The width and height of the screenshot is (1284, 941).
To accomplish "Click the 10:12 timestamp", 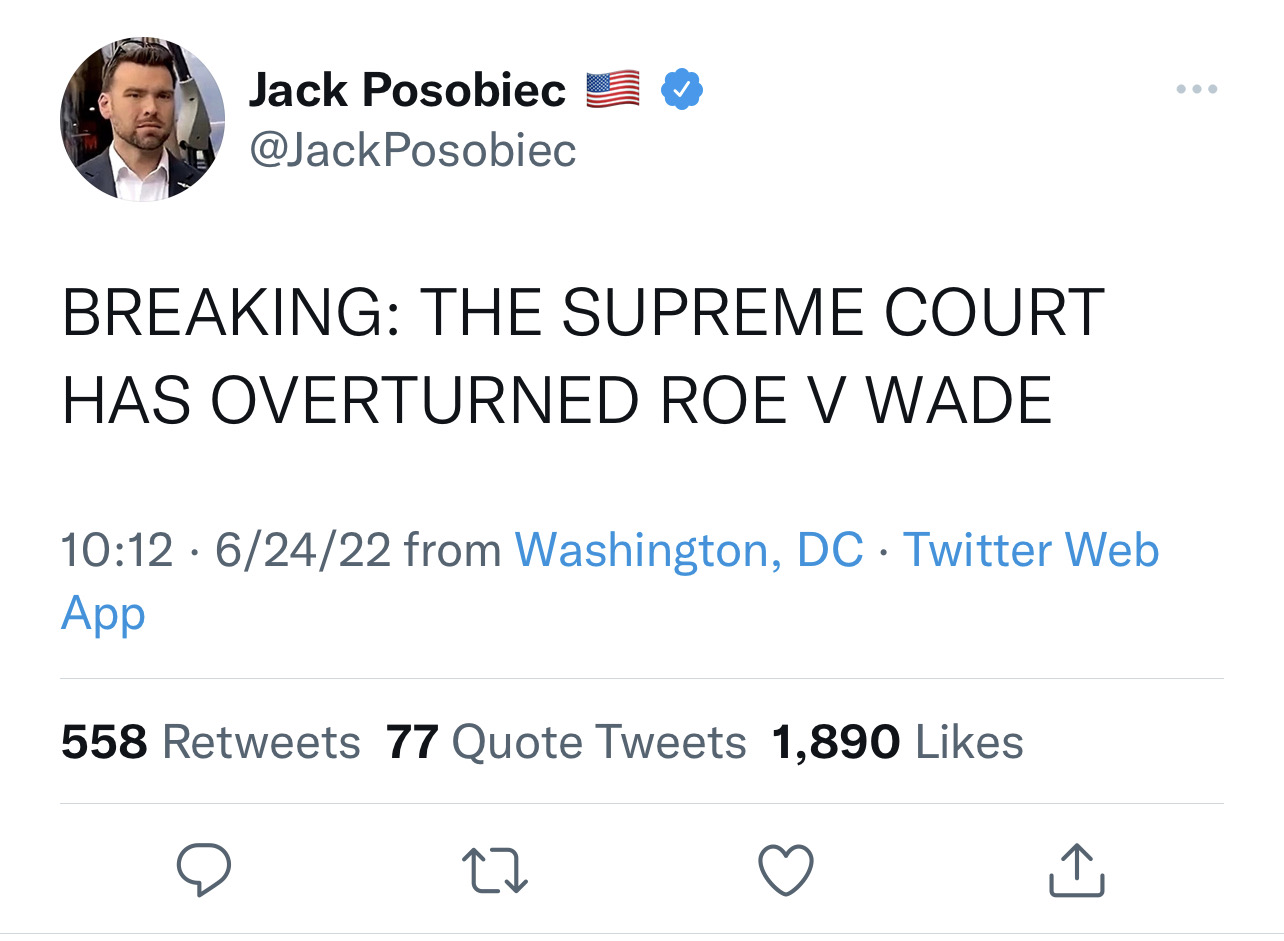I will (117, 549).
